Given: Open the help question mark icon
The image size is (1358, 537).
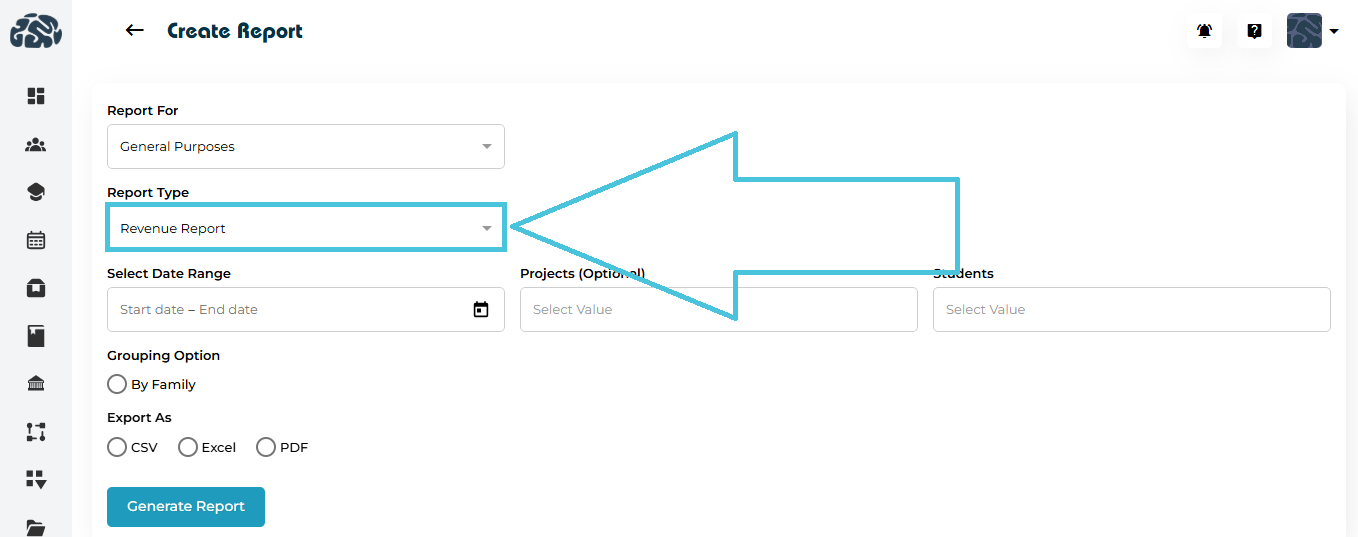Looking at the screenshot, I should 1254,31.
